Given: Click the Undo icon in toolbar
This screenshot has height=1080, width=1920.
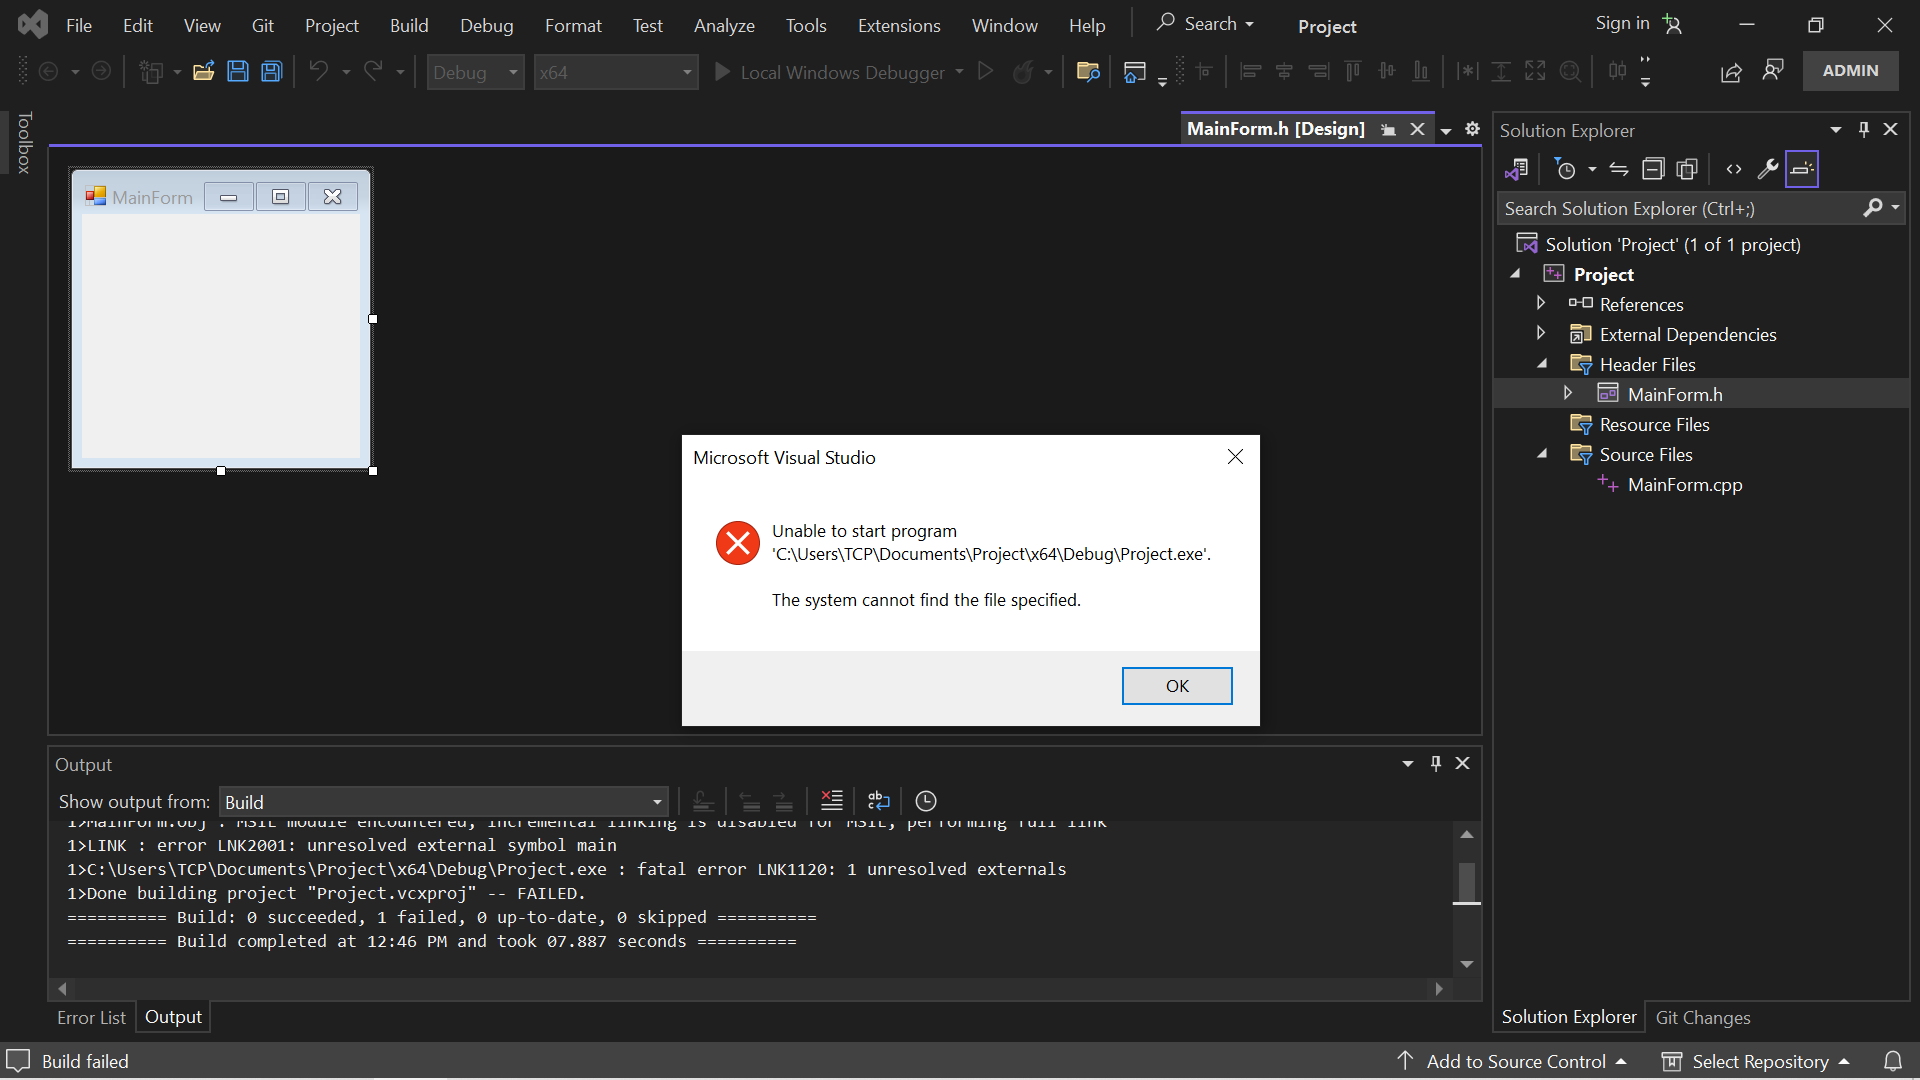Looking at the screenshot, I should (x=318, y=71).
